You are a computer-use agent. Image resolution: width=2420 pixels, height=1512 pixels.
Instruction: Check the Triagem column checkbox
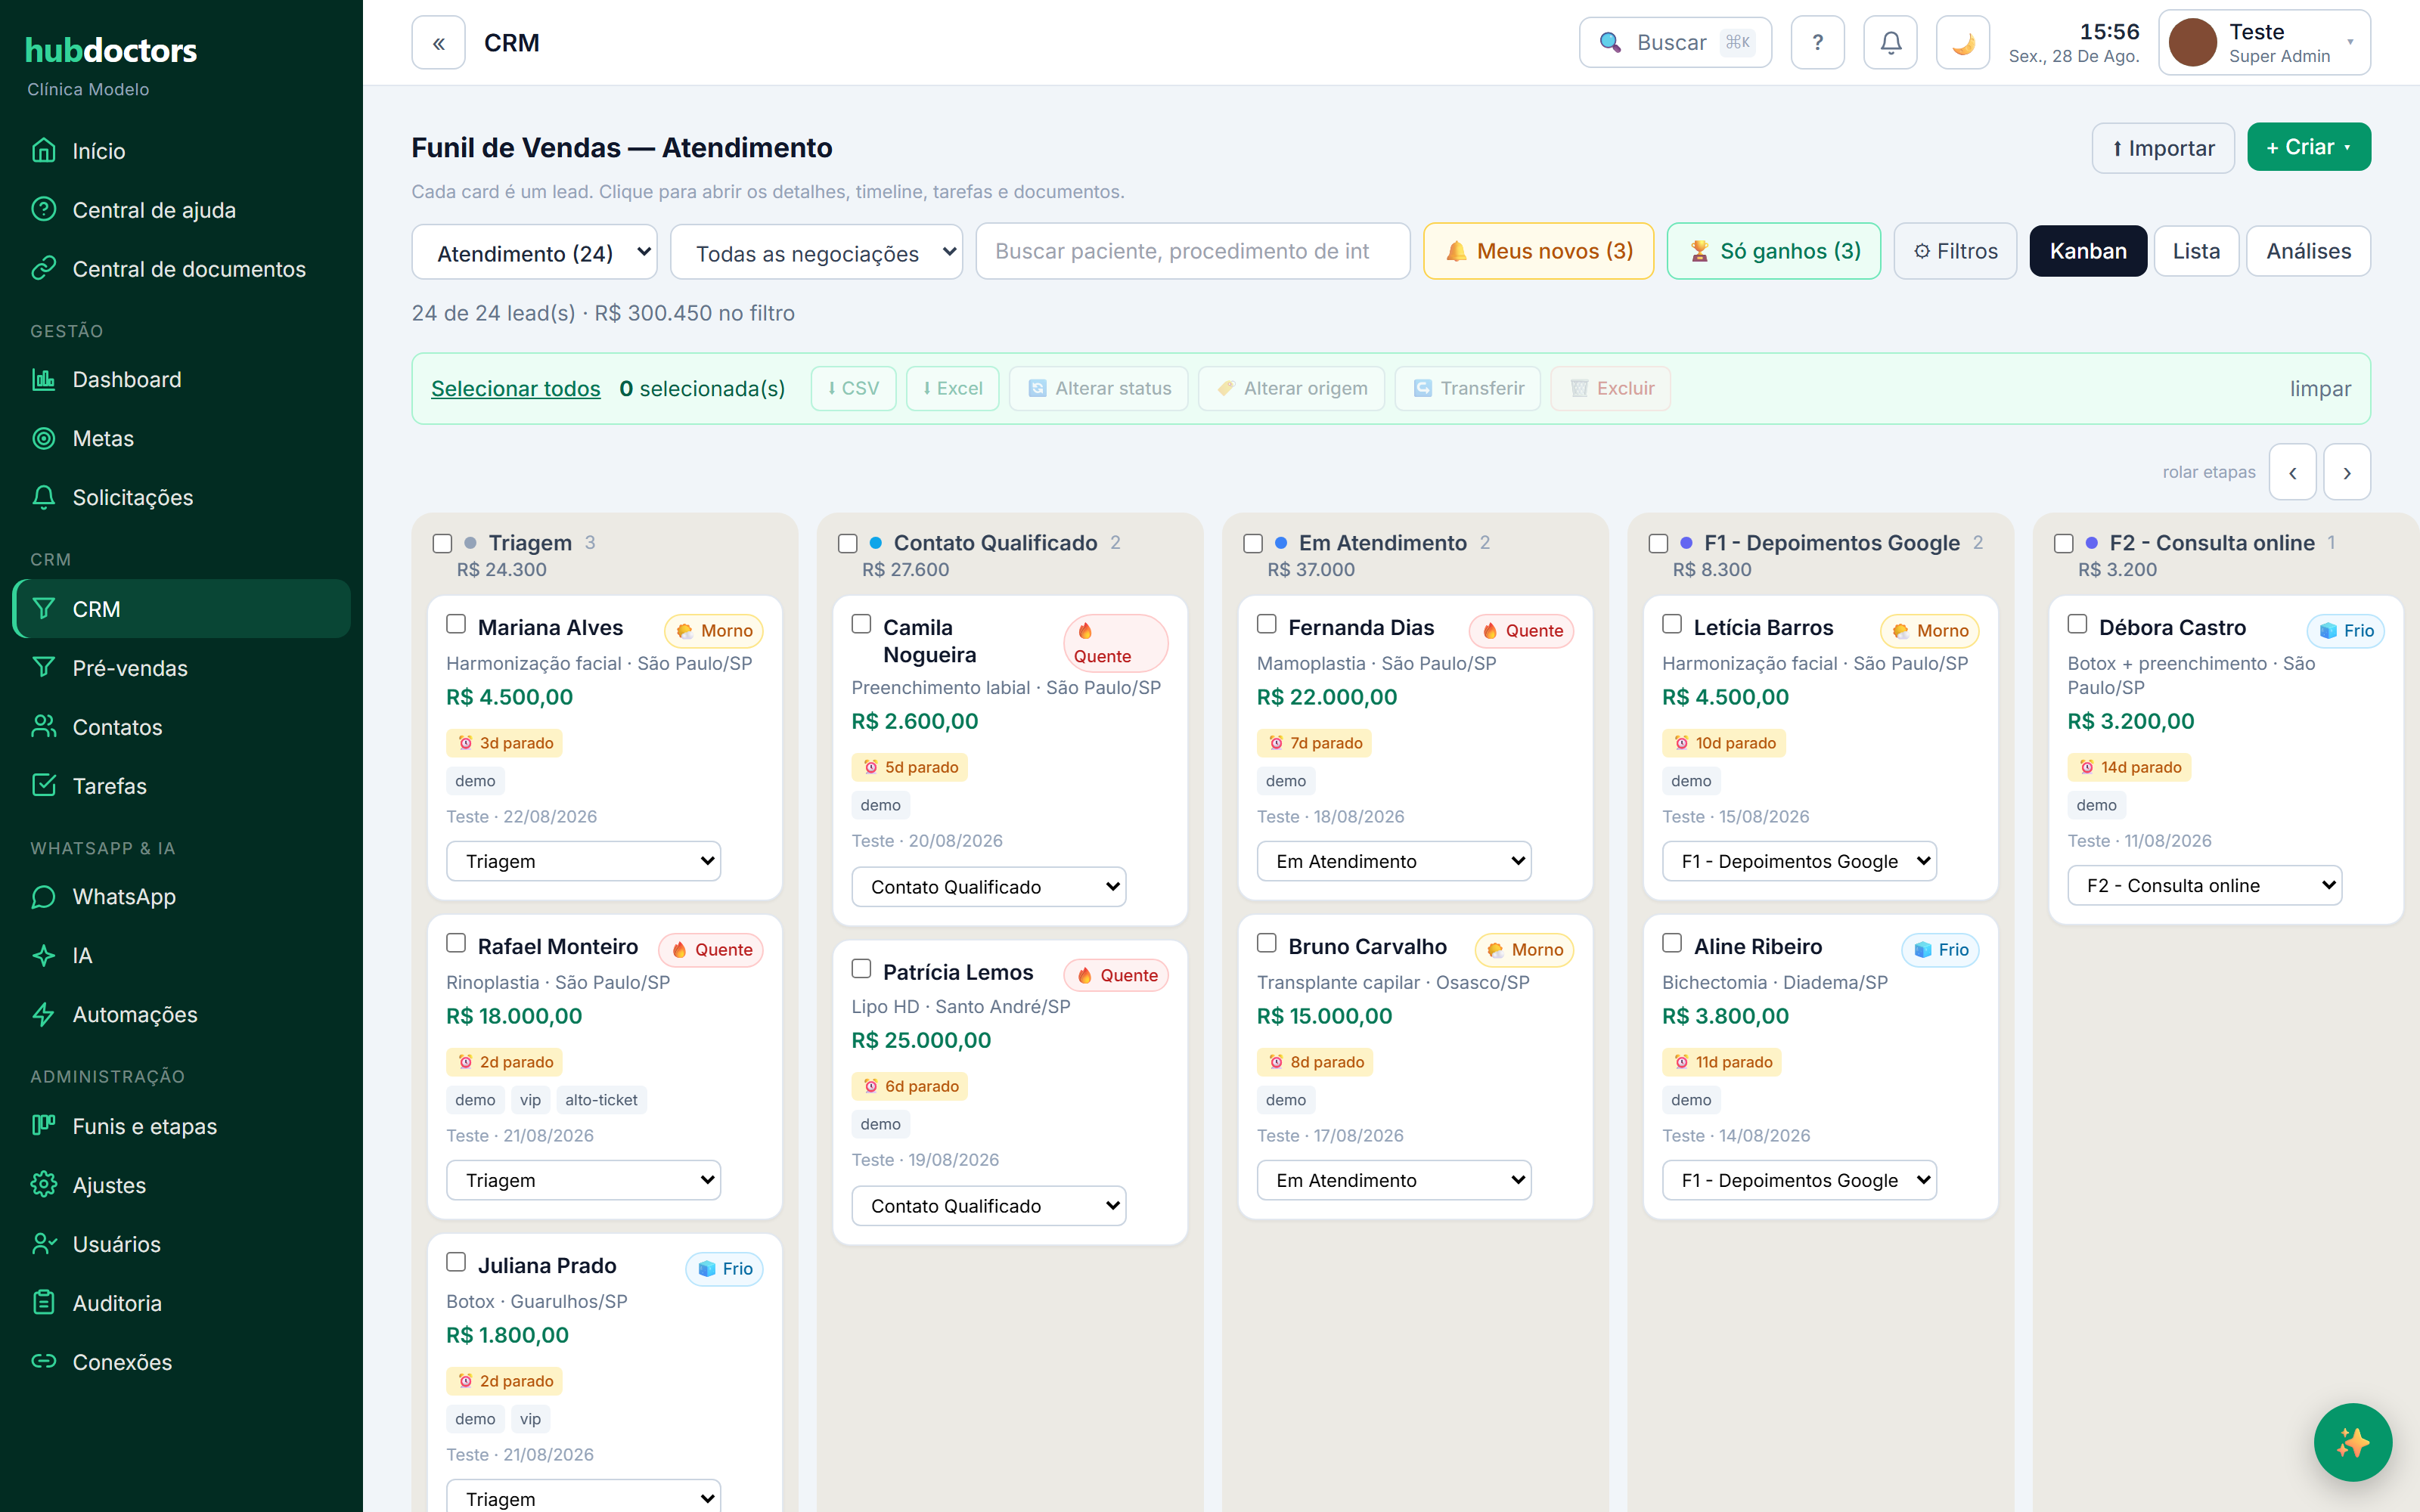tap(442, 543)
